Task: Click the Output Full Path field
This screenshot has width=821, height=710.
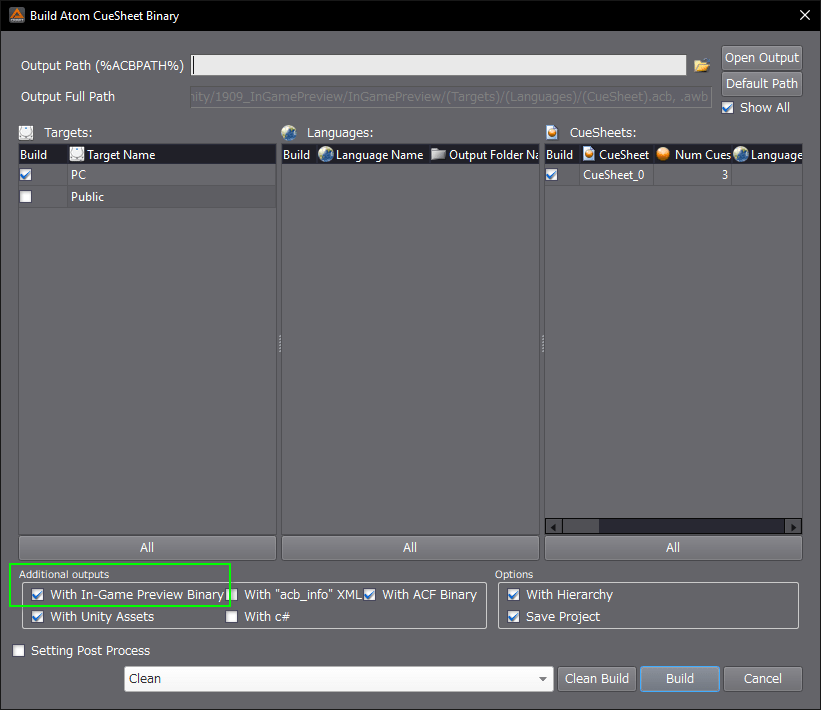Action: click(x=451, y=97)
